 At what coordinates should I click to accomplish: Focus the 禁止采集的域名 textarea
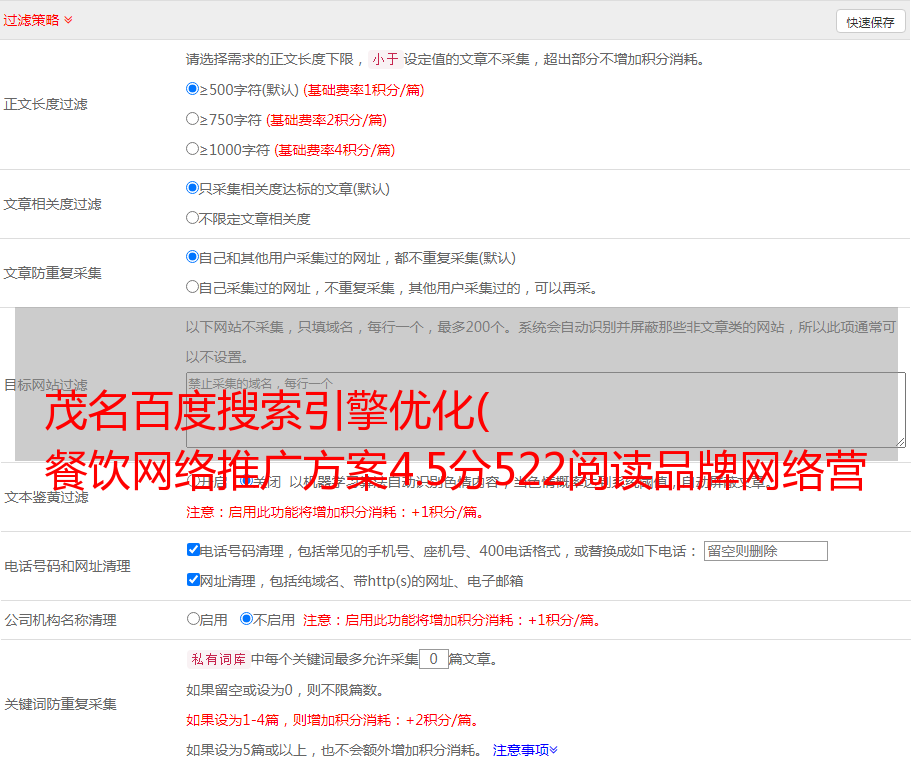coord(546,410)
